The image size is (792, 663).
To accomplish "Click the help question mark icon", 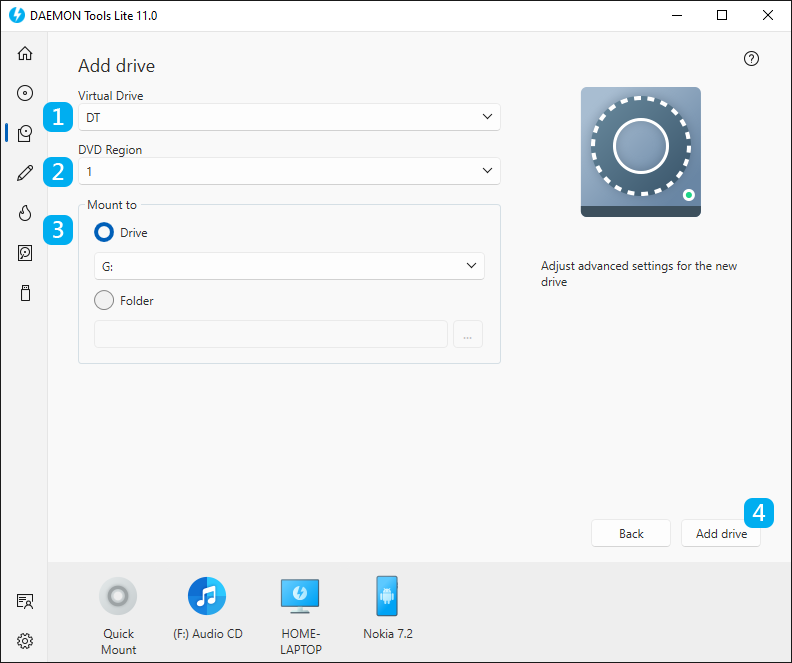I will [x=751, y=59].
